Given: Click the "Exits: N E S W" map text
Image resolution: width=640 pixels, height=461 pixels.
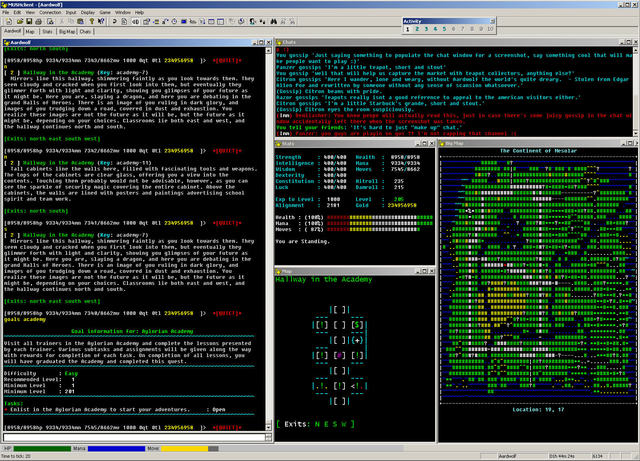Looking at the screenshot, I should (x=316, y=424).
